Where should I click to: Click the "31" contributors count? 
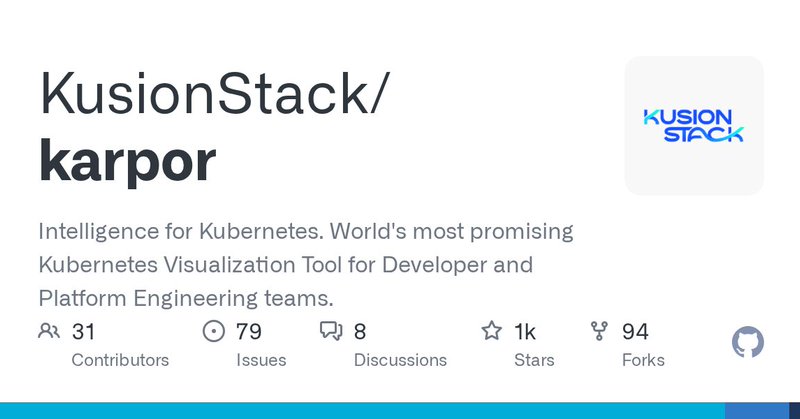[x=83, y=332]
